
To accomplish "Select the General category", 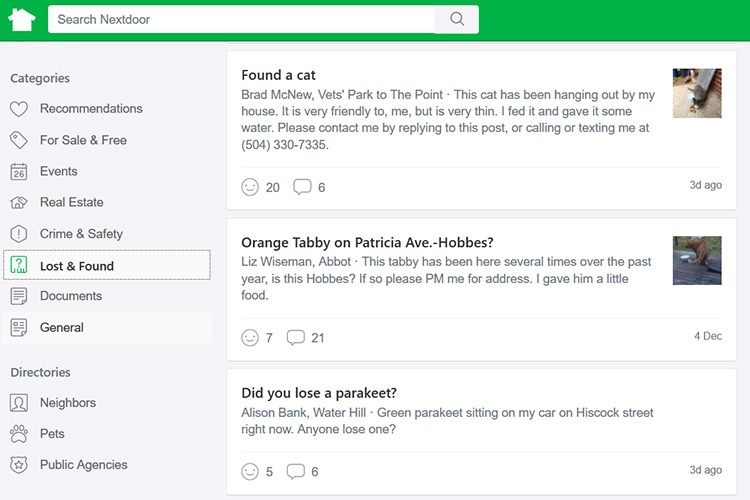I will pos(61,327).
